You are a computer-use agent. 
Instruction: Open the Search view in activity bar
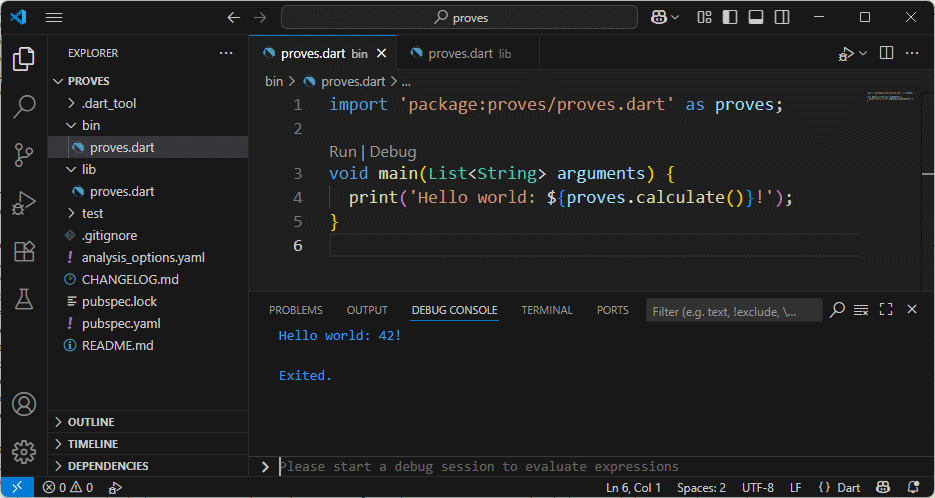click(x=24, y=107)
